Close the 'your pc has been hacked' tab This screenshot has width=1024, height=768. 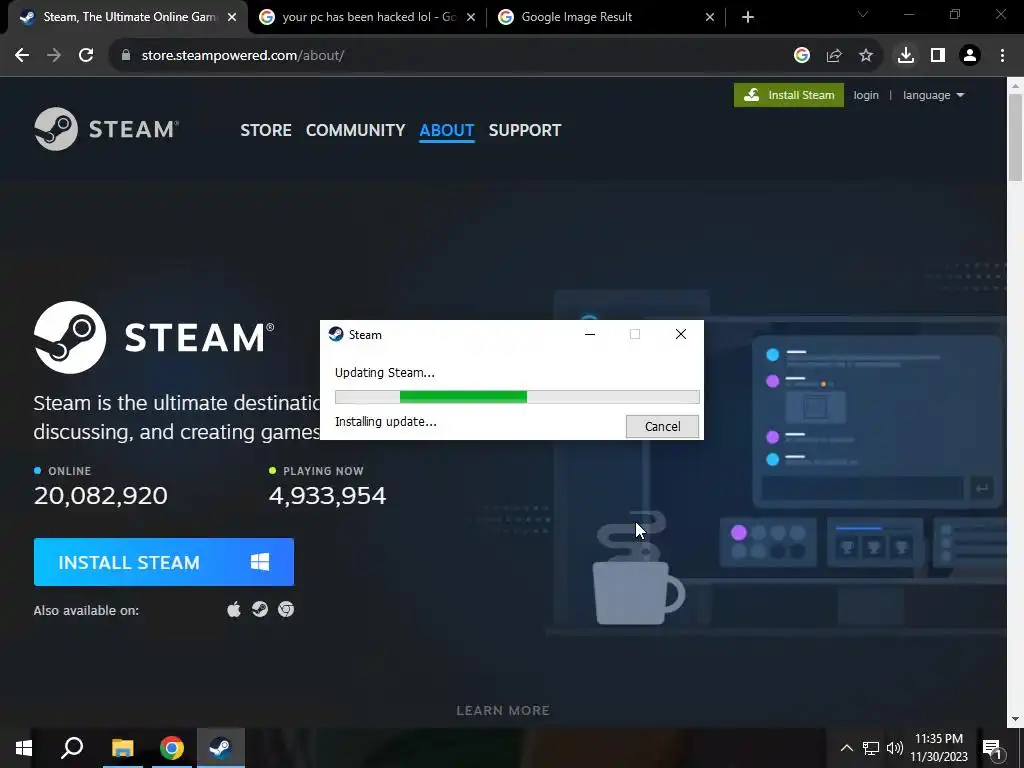click(x=471, y=17)
